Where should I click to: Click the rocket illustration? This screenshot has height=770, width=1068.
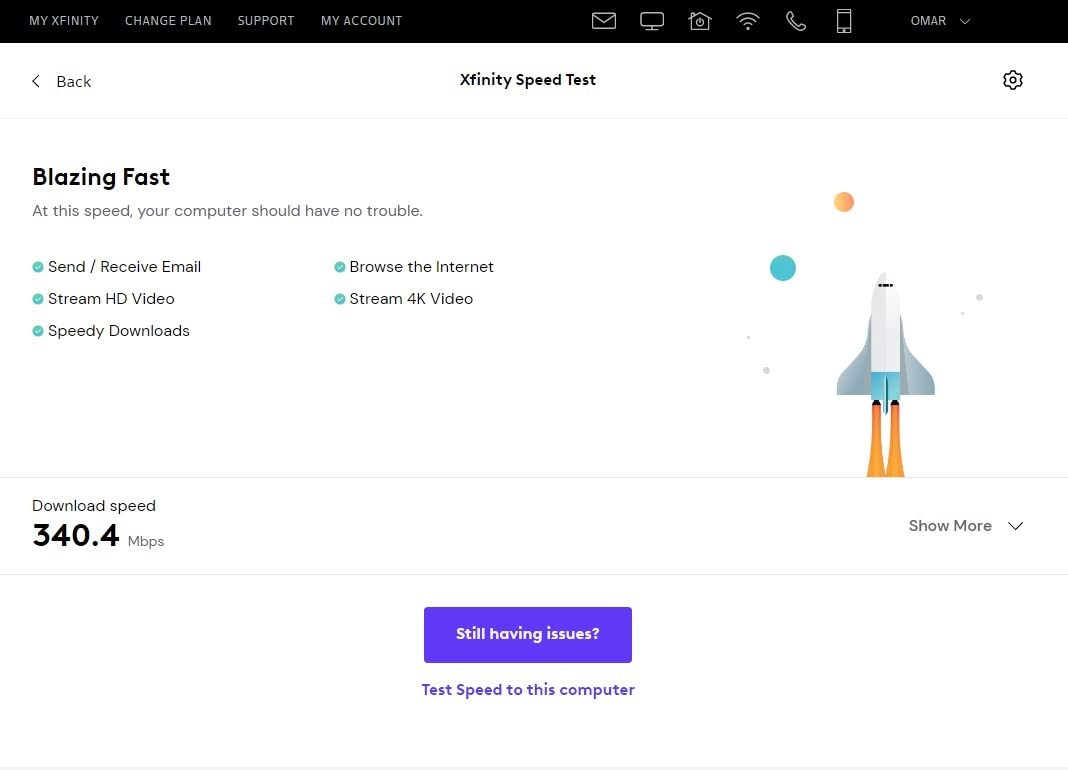tap(885, 374)
